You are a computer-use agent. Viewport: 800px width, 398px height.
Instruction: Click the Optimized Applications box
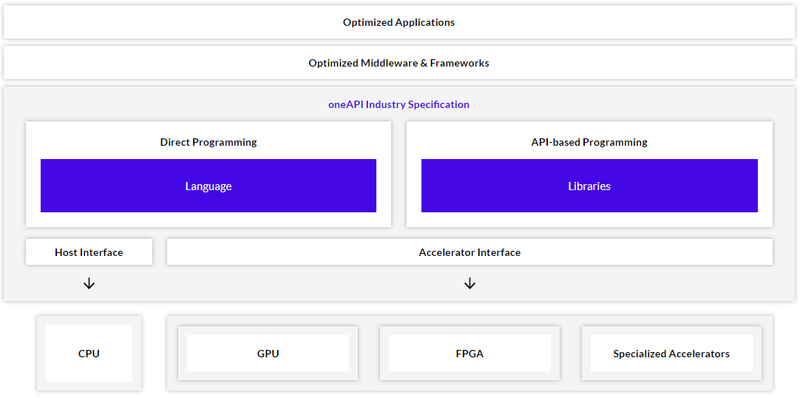click(398, 22)
